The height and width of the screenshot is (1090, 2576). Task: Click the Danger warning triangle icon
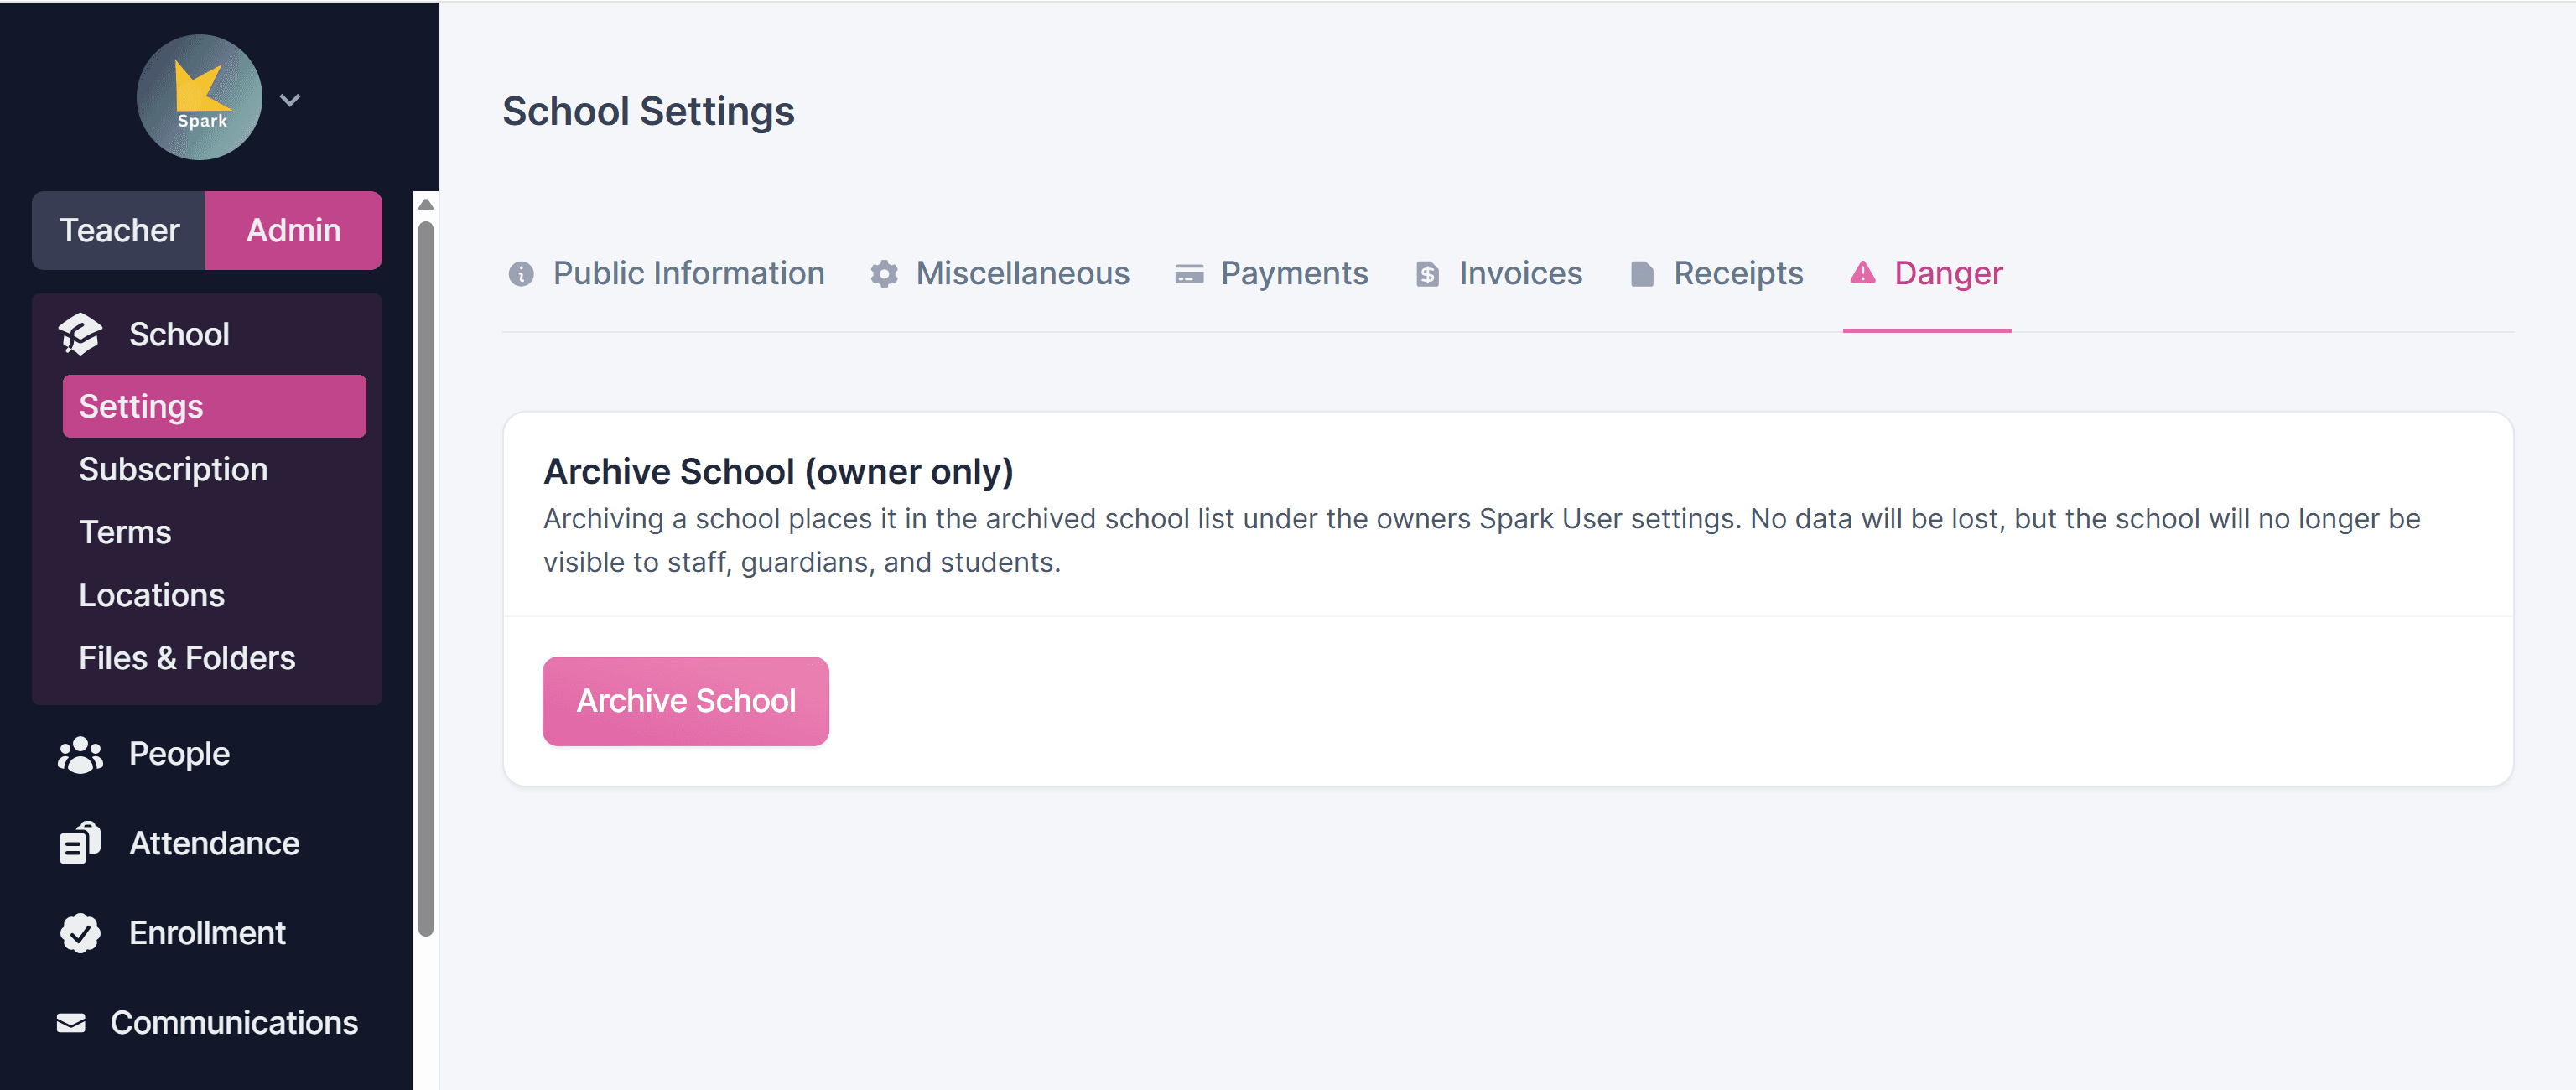[1862, 272]
